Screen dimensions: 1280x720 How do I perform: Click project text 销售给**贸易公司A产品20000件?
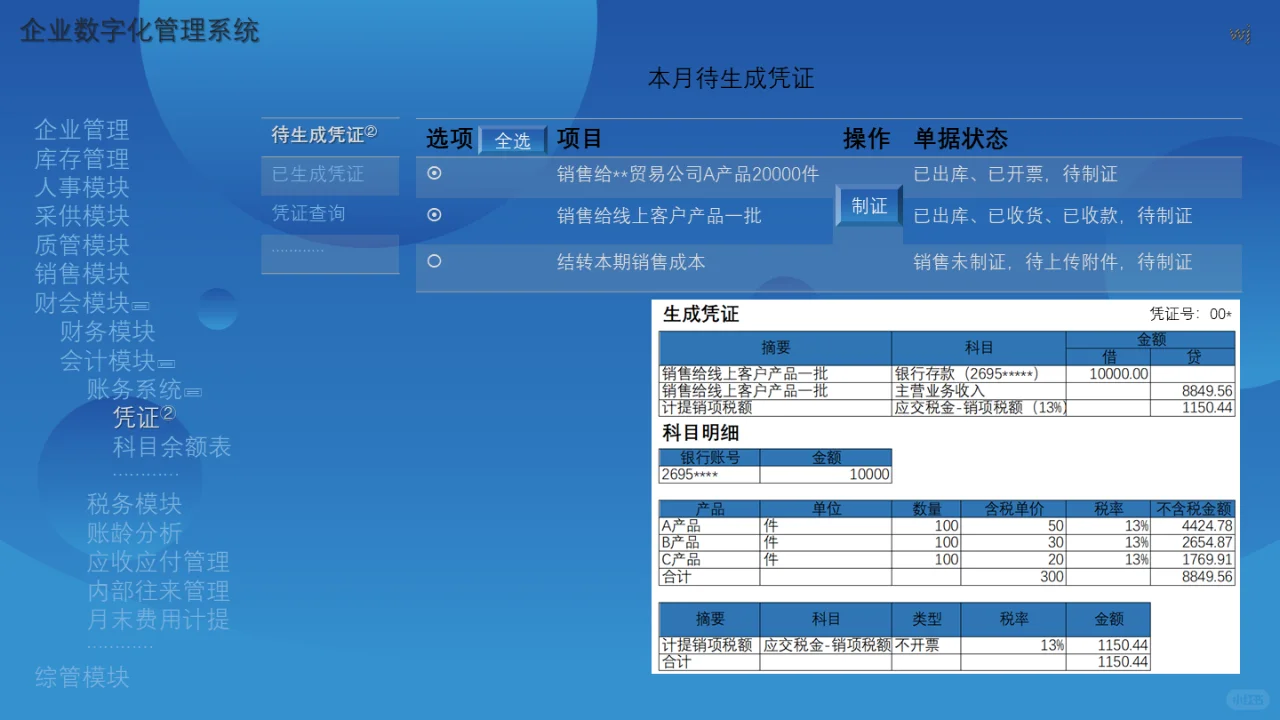(688, 174)
